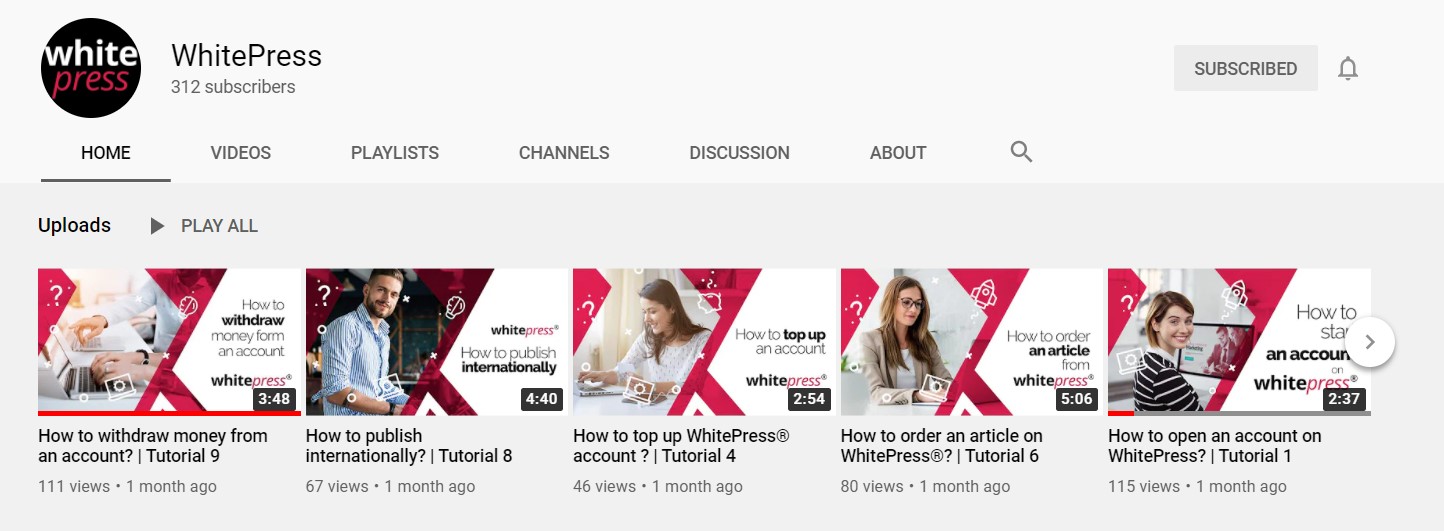This screenshot has height=531, width=1444.
Task: Click title 'How to open an account on WhitePress?'
Action: 1215,446
